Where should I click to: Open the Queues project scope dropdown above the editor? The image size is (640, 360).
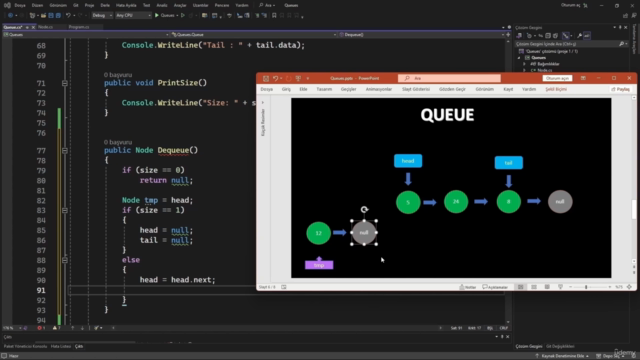[x=86, y=35]
